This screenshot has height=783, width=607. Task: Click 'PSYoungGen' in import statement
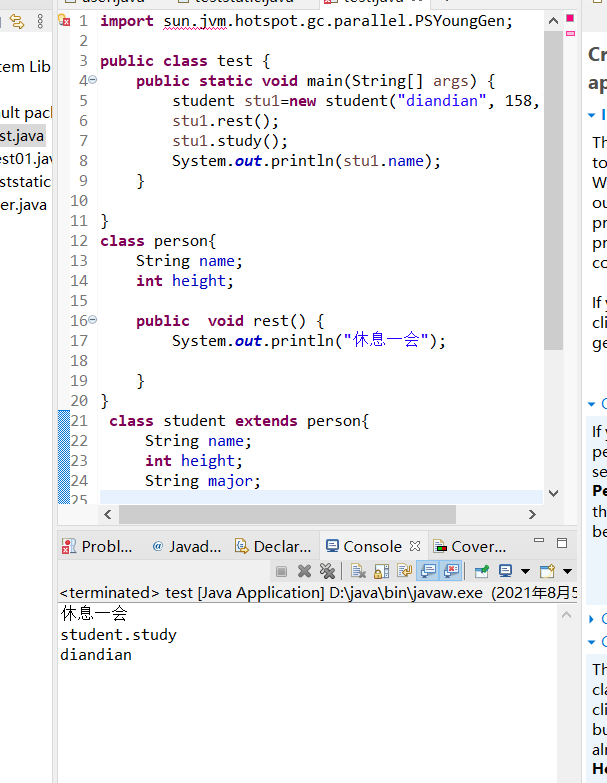pos(460,21)
